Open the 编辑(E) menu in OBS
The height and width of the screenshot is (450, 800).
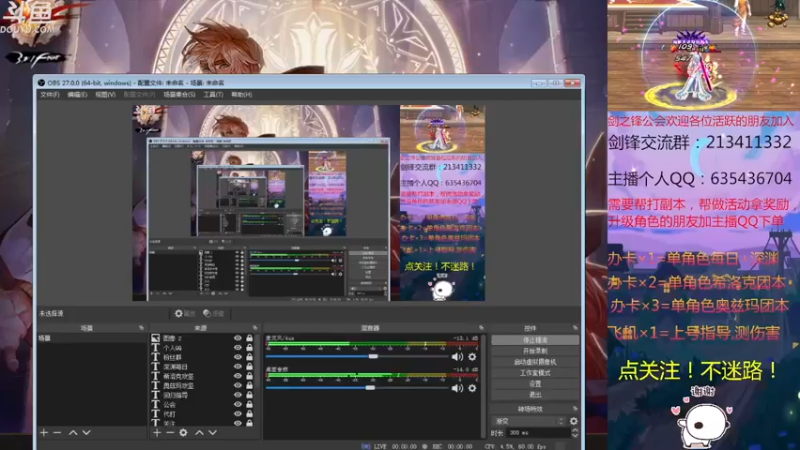77,94
